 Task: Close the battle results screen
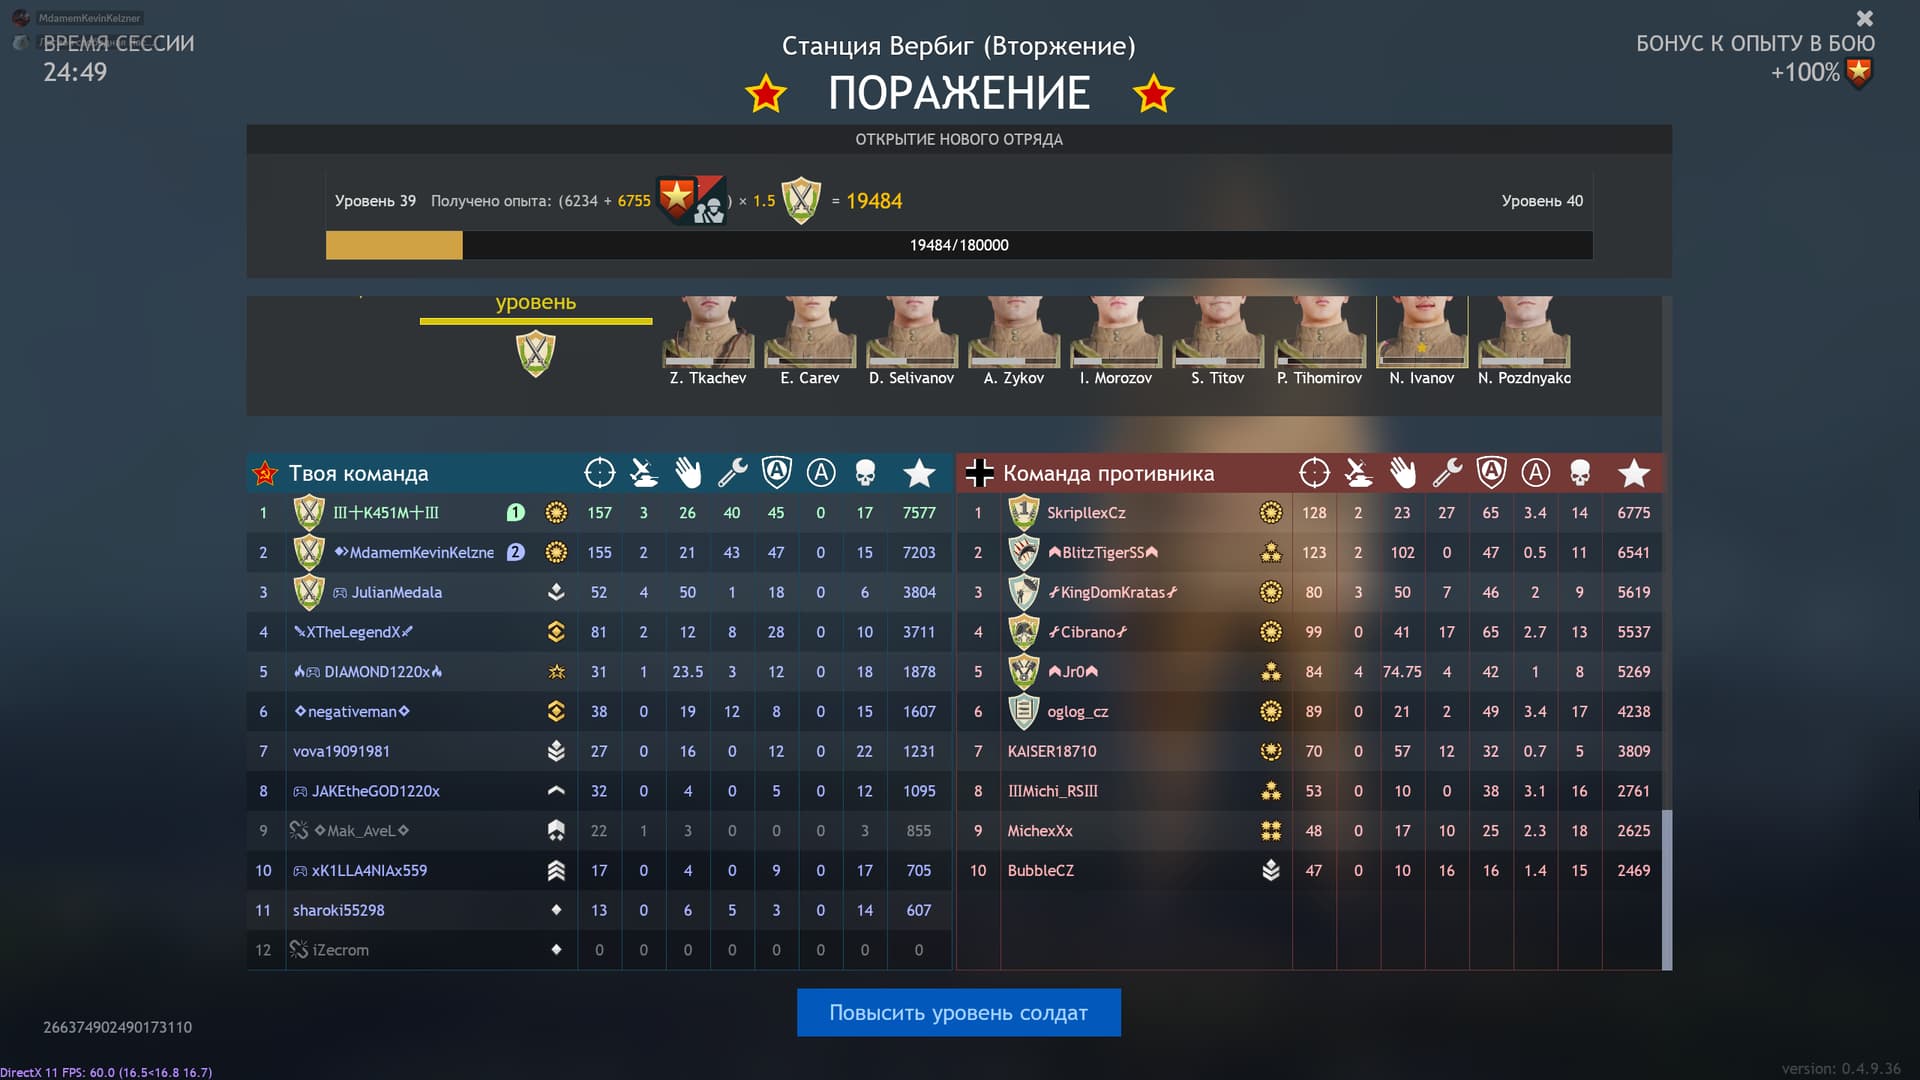coord(1864,18)
